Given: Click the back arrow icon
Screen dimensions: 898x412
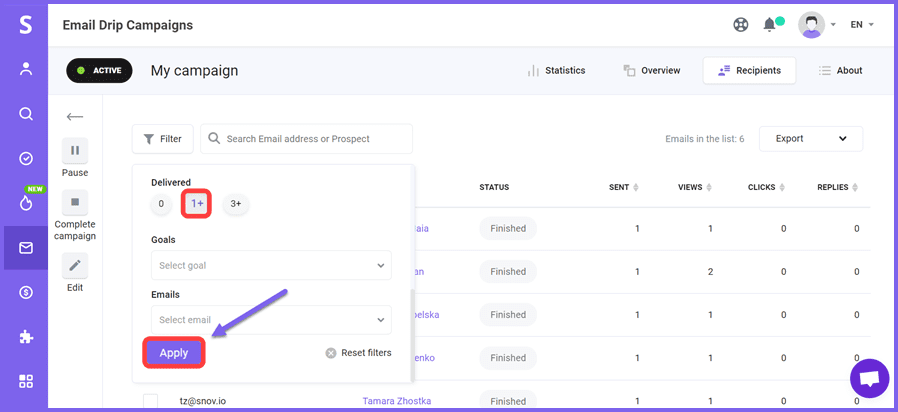Looking at the screenshot, I should [x=75, y=116].
